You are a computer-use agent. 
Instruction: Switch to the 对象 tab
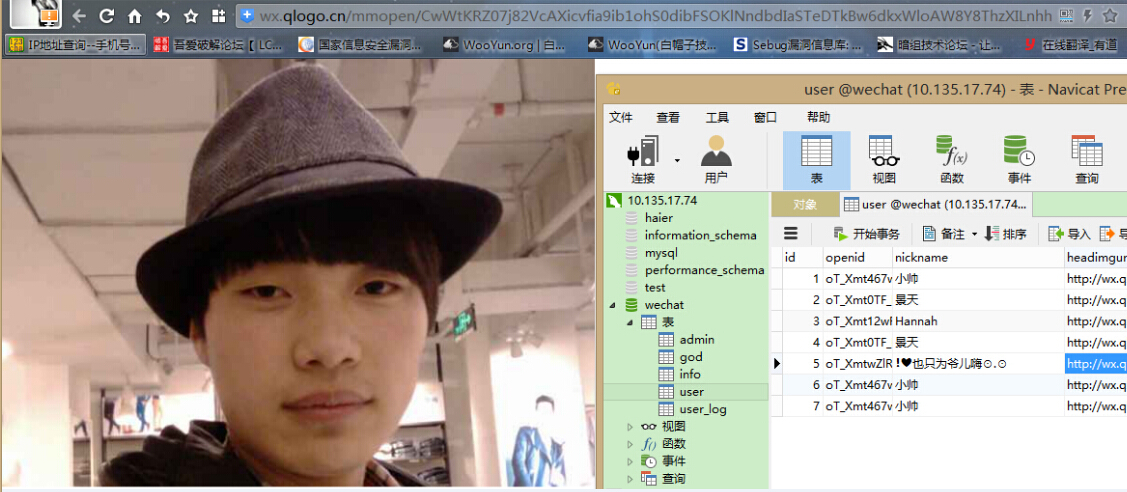click(805, 205)
